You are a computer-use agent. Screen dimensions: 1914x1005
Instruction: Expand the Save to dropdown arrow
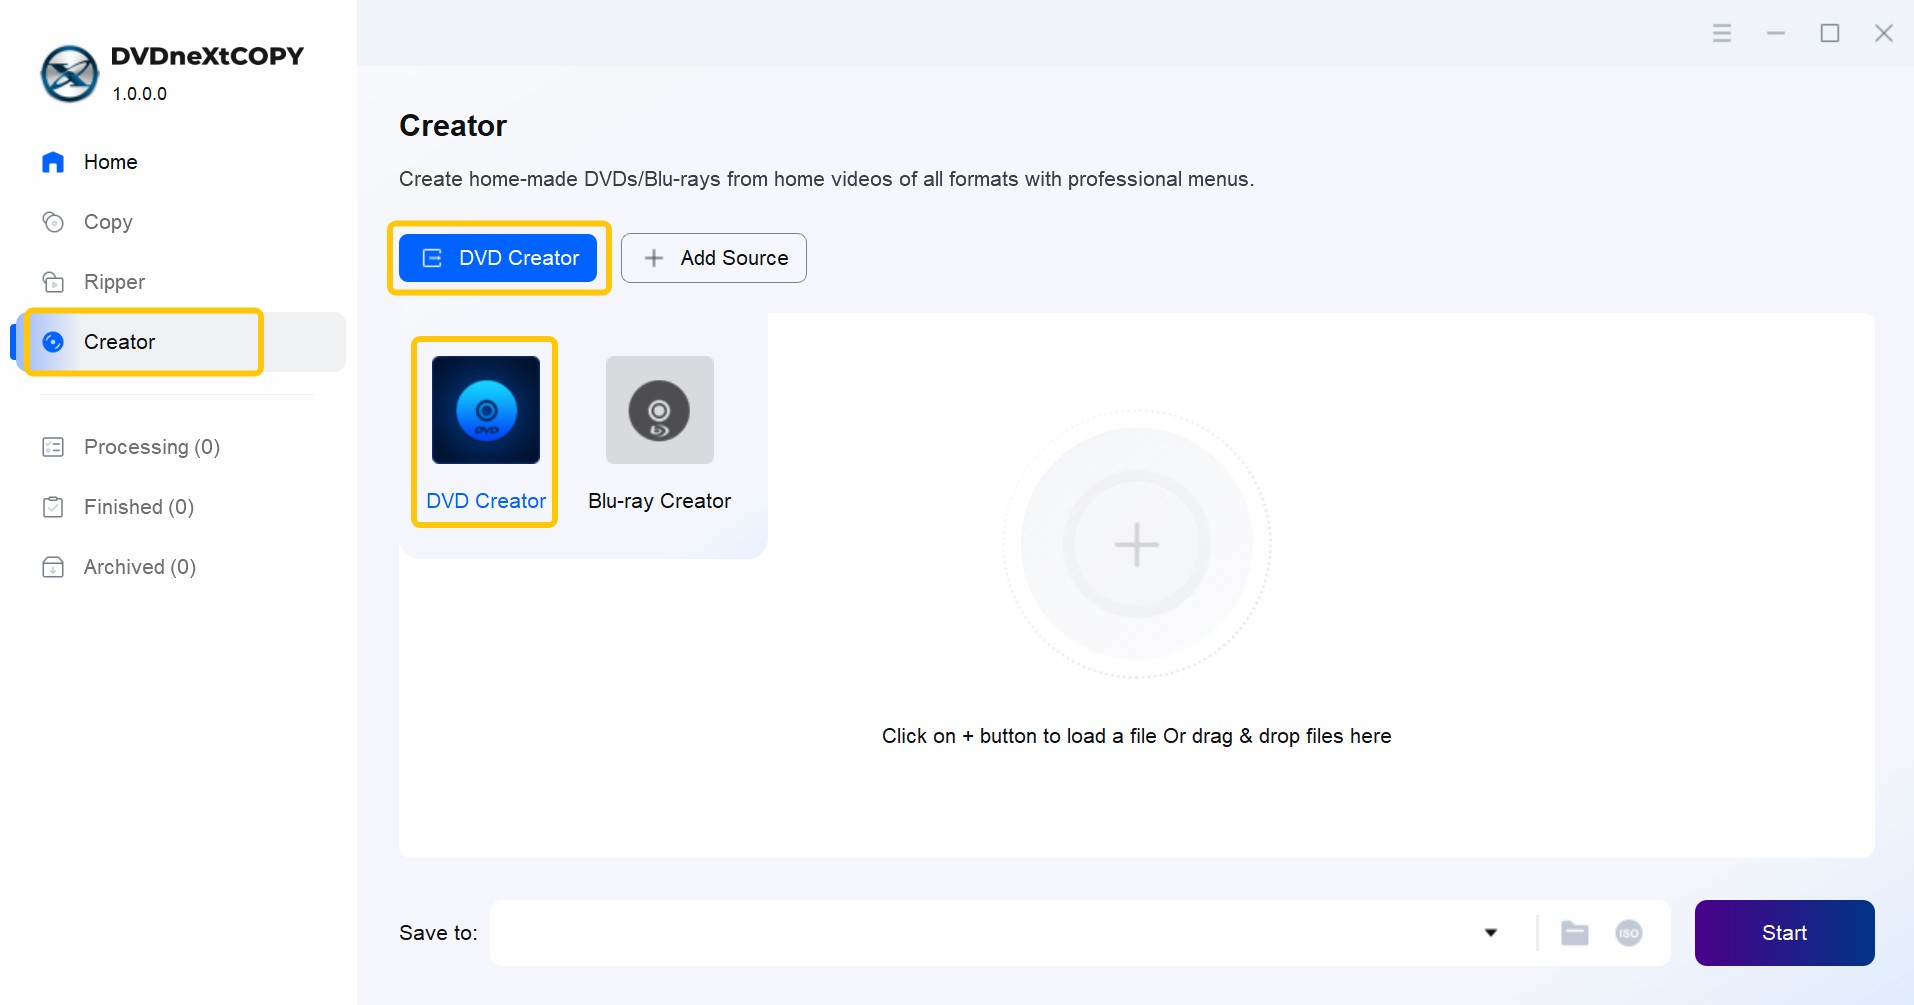(1491, 933)
